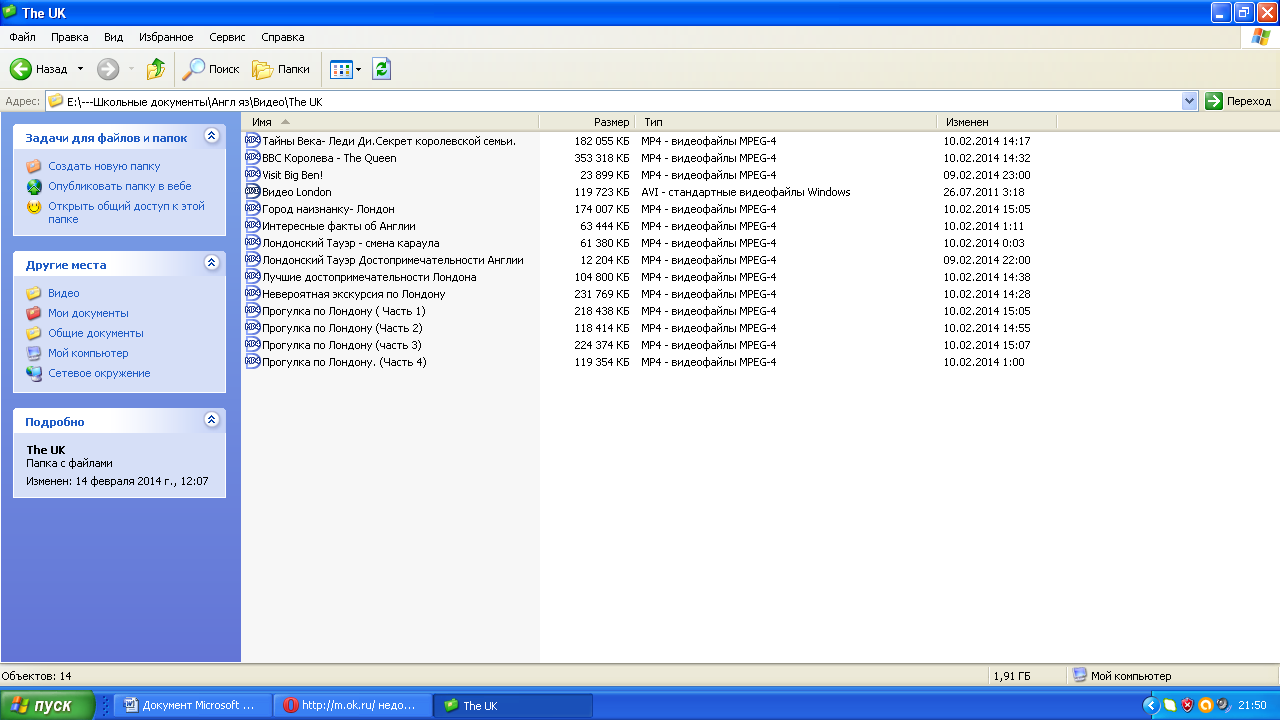This screenshot has height=720, width=1280.
Task: Open Сетевое окружение link
Action: pyautogui.click(x=99, y=373)
